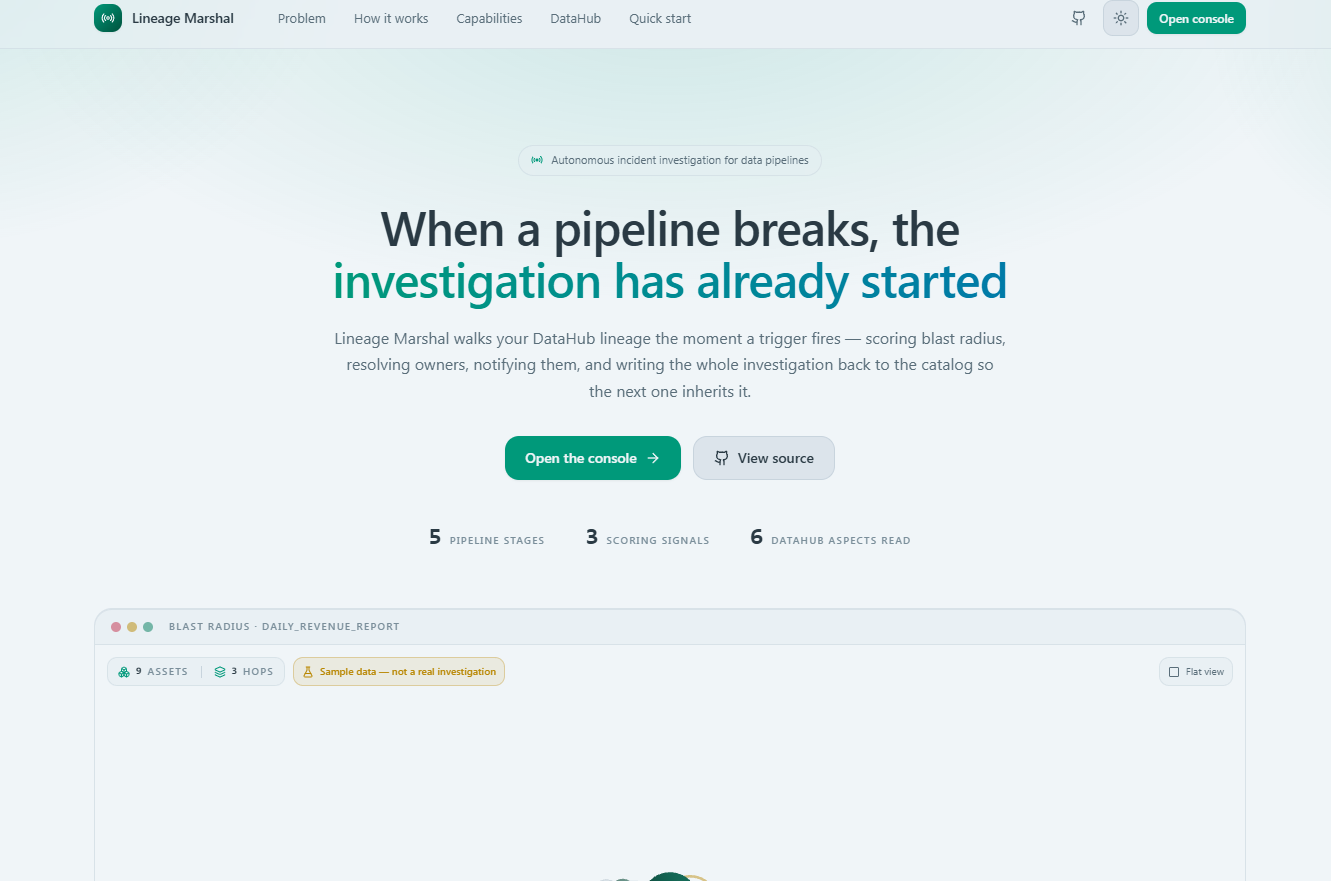Toggle light/dark theme with sun icon

tap(1121, 18)
